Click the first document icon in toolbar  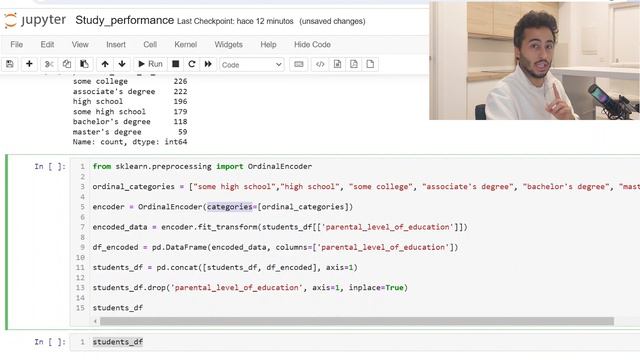pyautogui.click(x=337, y=64)
